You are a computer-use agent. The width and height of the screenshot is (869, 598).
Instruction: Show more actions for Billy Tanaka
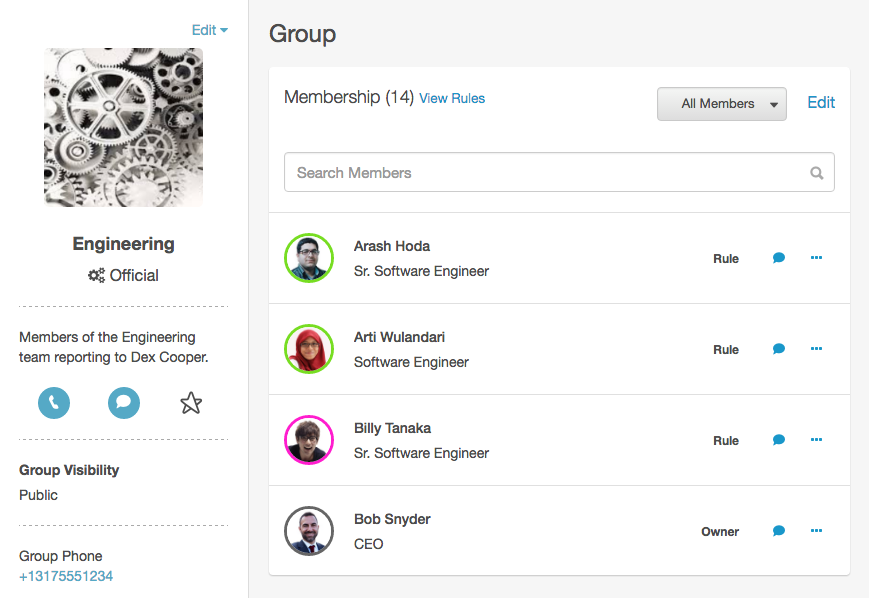816,440
